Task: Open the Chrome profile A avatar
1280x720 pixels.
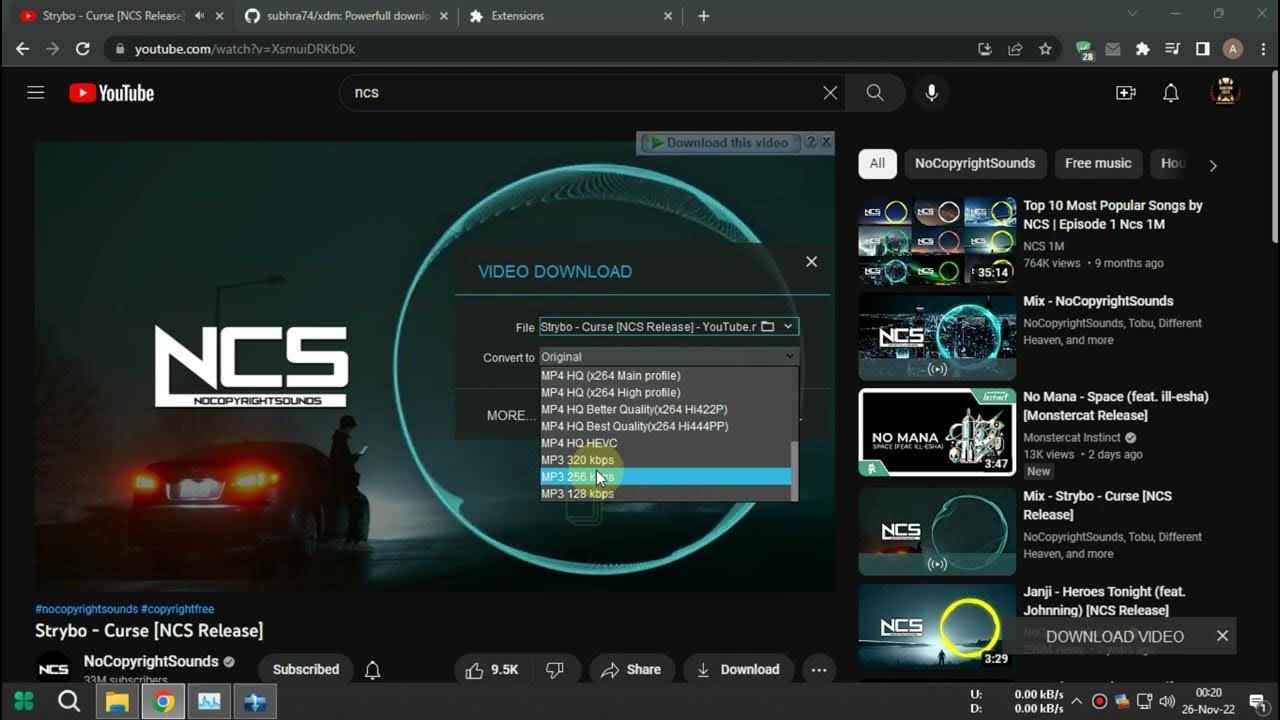Action: coord(1233,49)
